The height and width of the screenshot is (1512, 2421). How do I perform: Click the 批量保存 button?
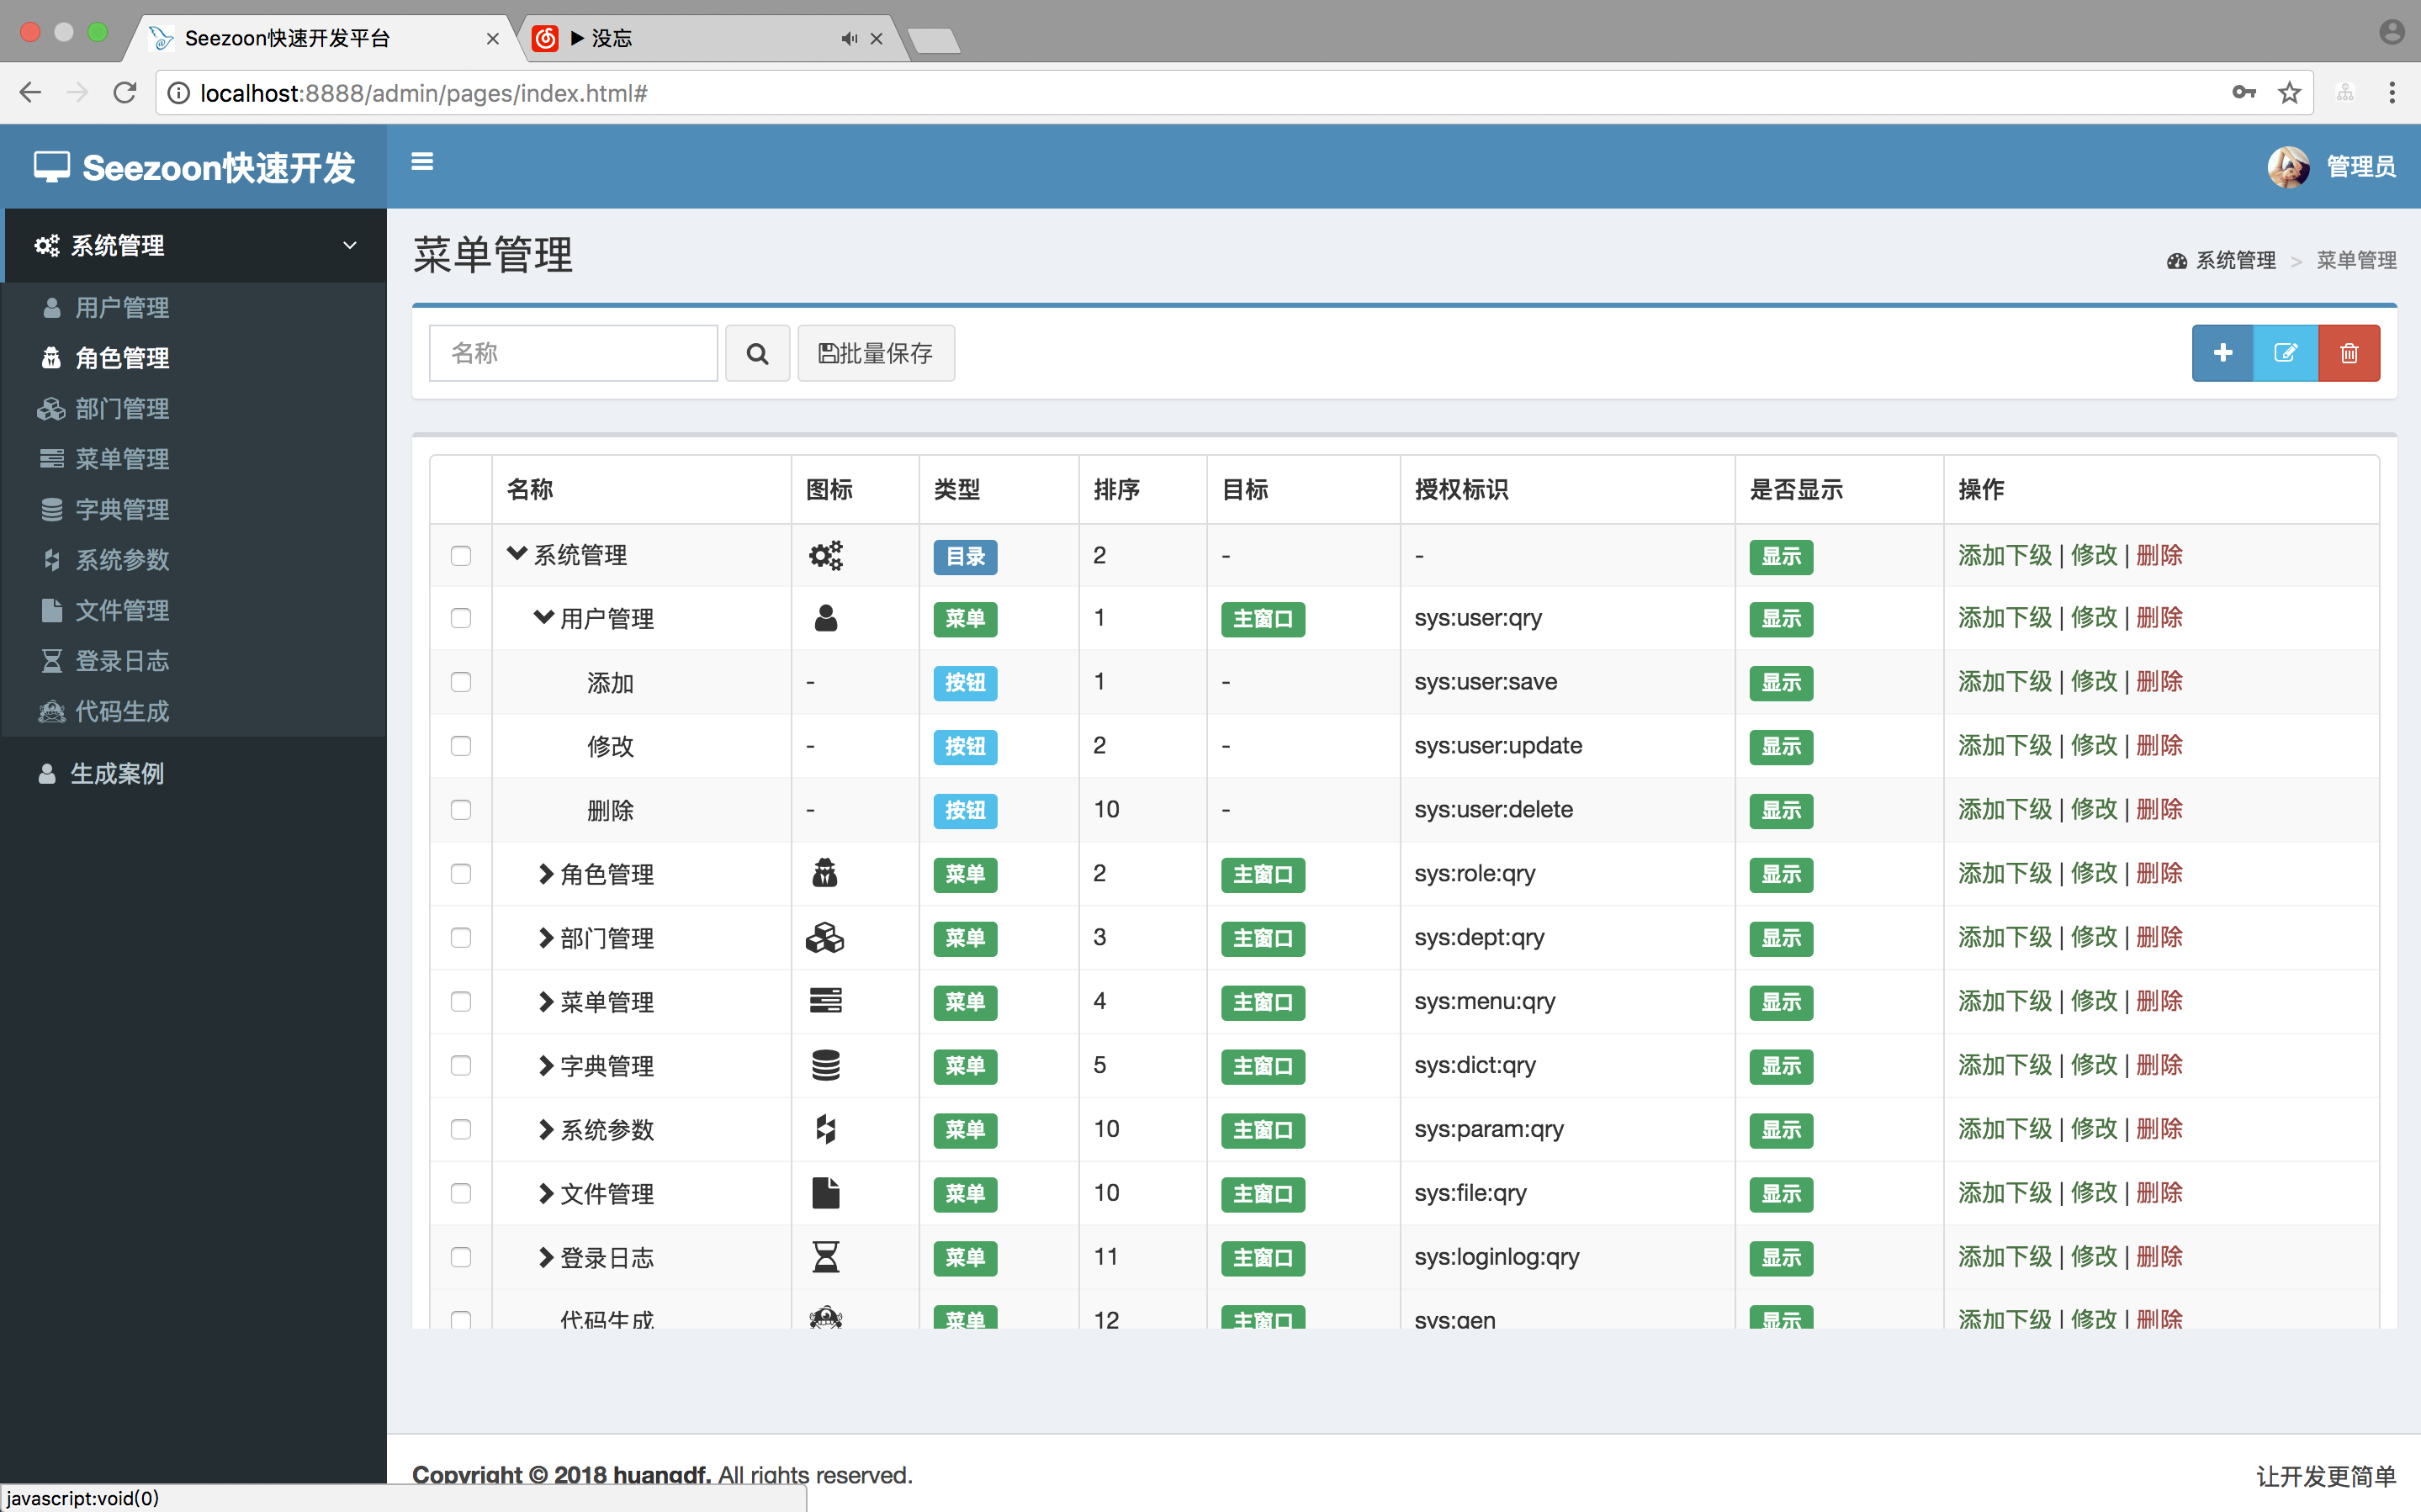pos(875,353)
